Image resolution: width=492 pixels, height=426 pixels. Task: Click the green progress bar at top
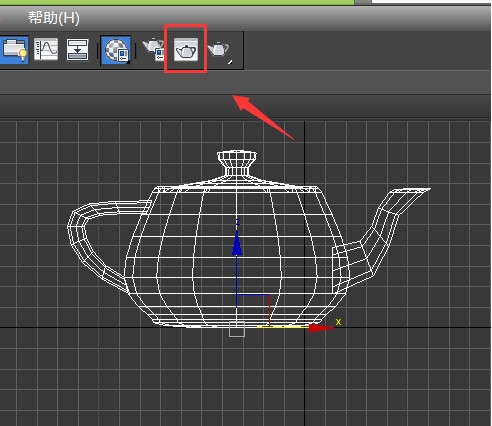click(177, 2)
